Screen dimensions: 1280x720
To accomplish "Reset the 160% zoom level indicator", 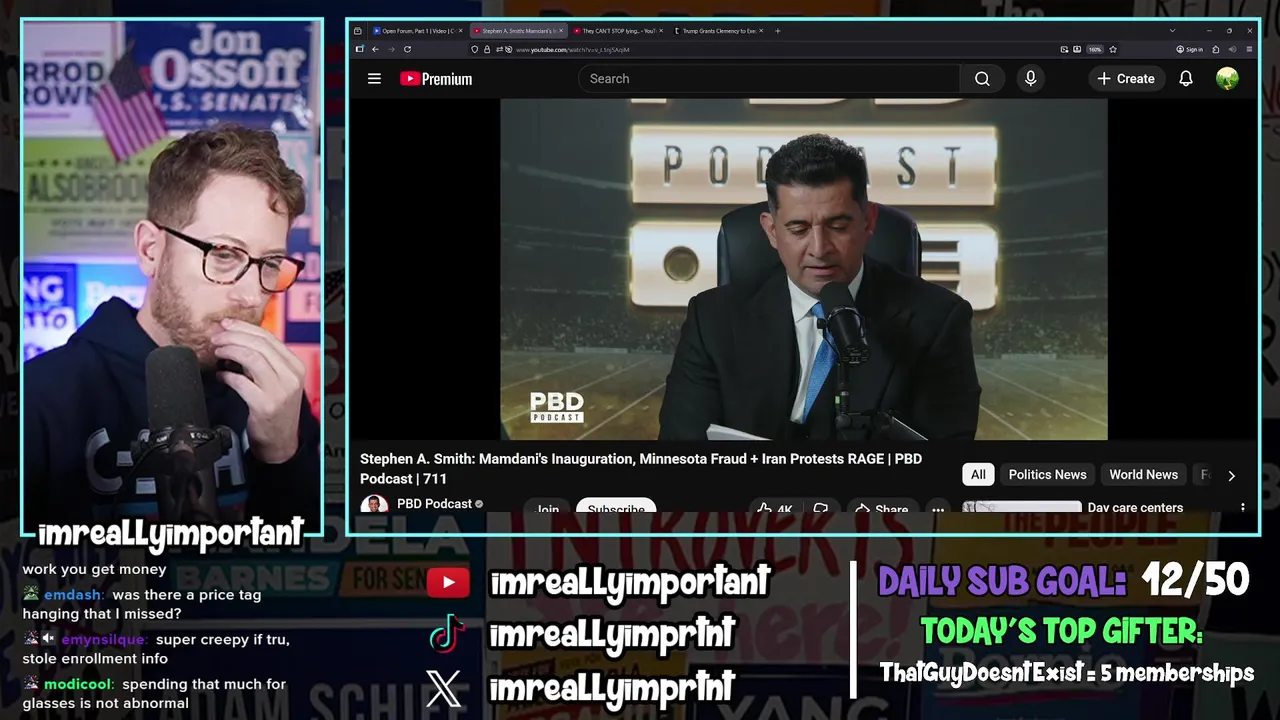I will pyautogui.click(x=1095, y=49).
